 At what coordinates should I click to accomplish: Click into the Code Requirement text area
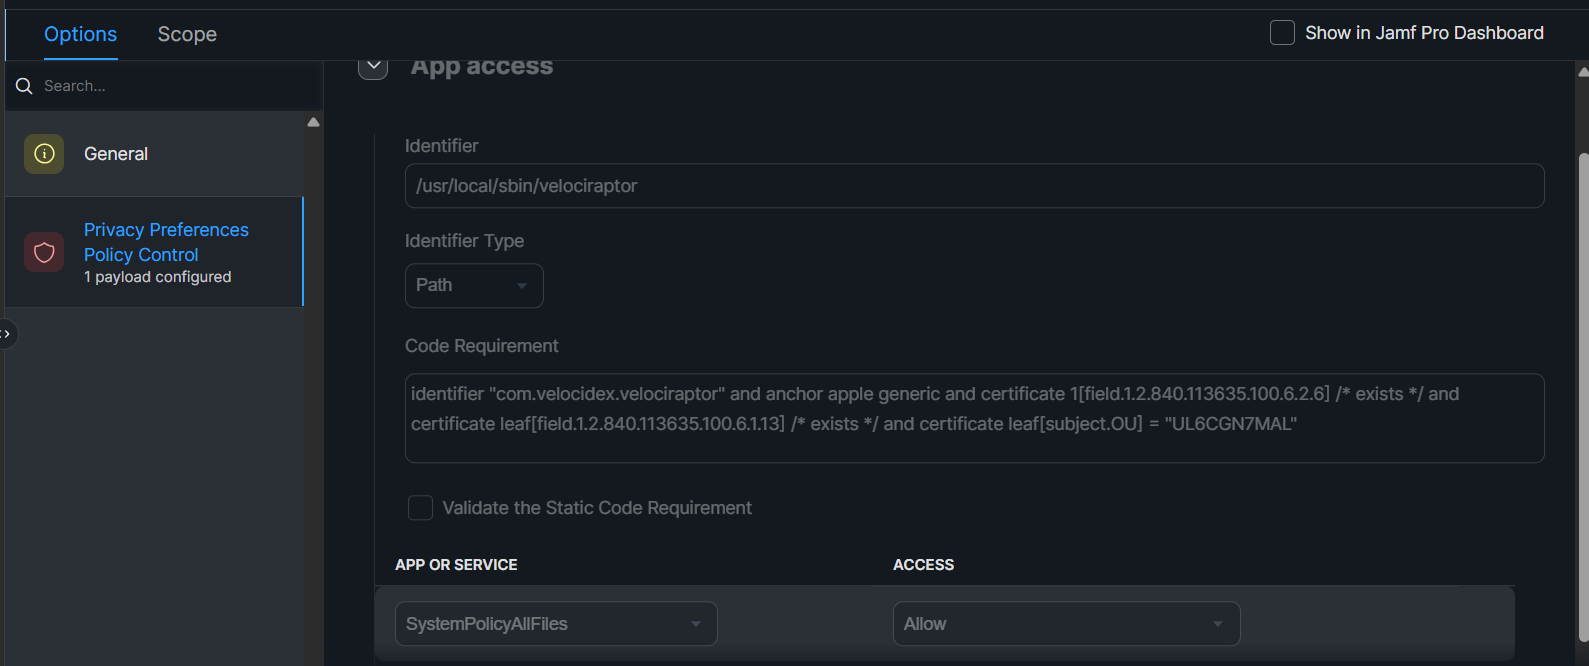coord(973,418)
